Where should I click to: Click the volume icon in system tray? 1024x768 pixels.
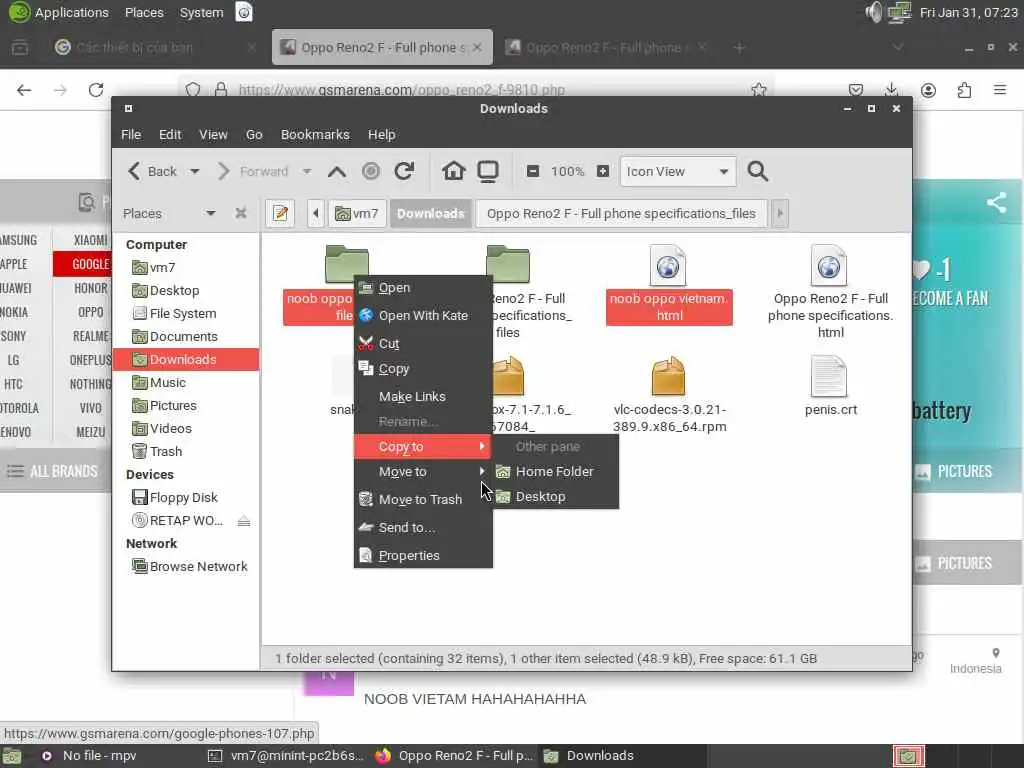tap(873, 12)
